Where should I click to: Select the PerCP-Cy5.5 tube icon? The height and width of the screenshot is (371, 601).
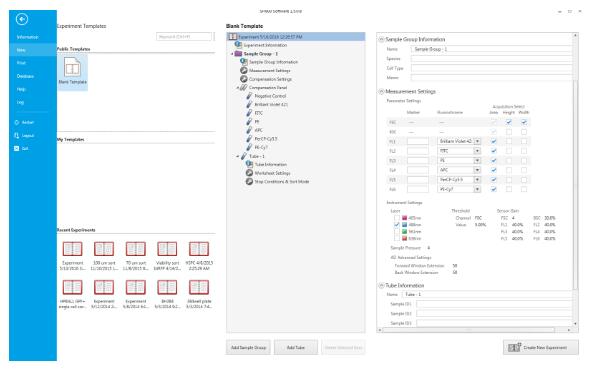pos(249,138)
